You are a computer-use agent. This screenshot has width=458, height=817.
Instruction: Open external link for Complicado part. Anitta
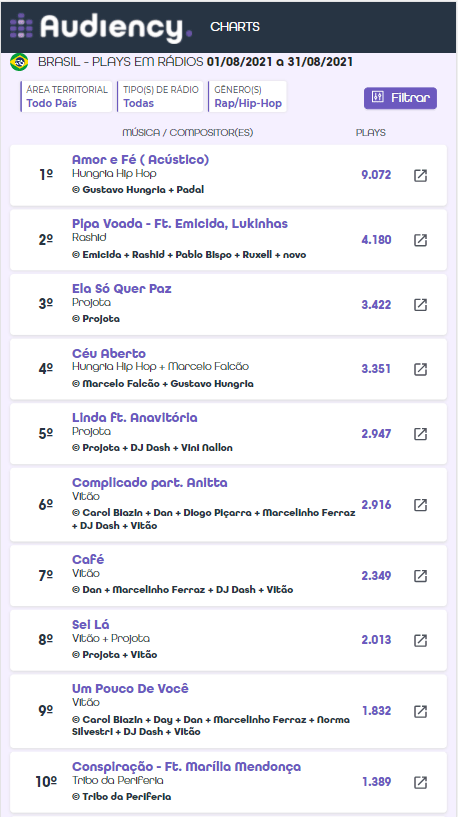tap(420, 505)
